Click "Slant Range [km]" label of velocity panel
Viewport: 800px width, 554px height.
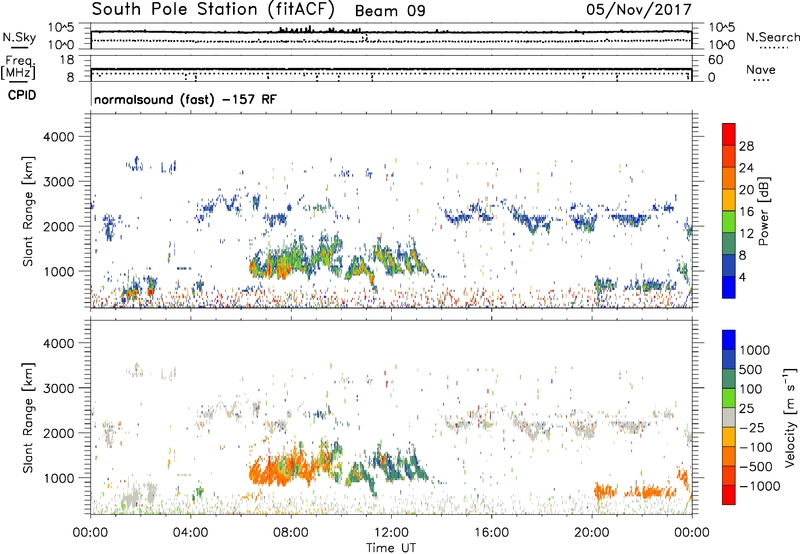pos(28,417)
